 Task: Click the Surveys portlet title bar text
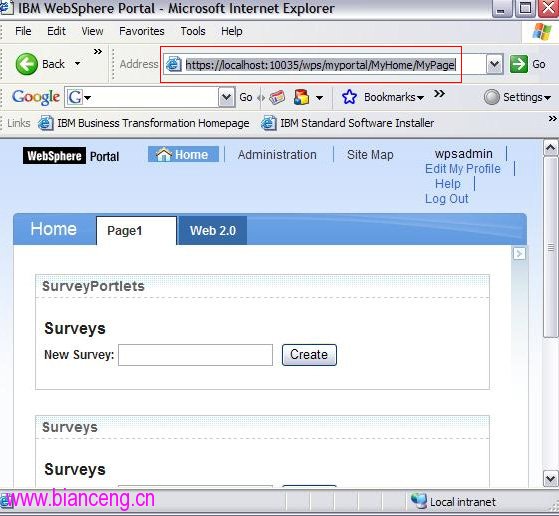pos(70,427)
